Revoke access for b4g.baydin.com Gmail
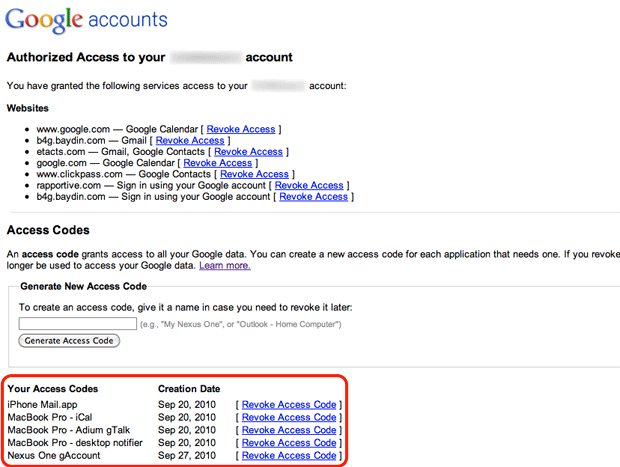Screen dimensions: 620x467 [x=190, y=140]
